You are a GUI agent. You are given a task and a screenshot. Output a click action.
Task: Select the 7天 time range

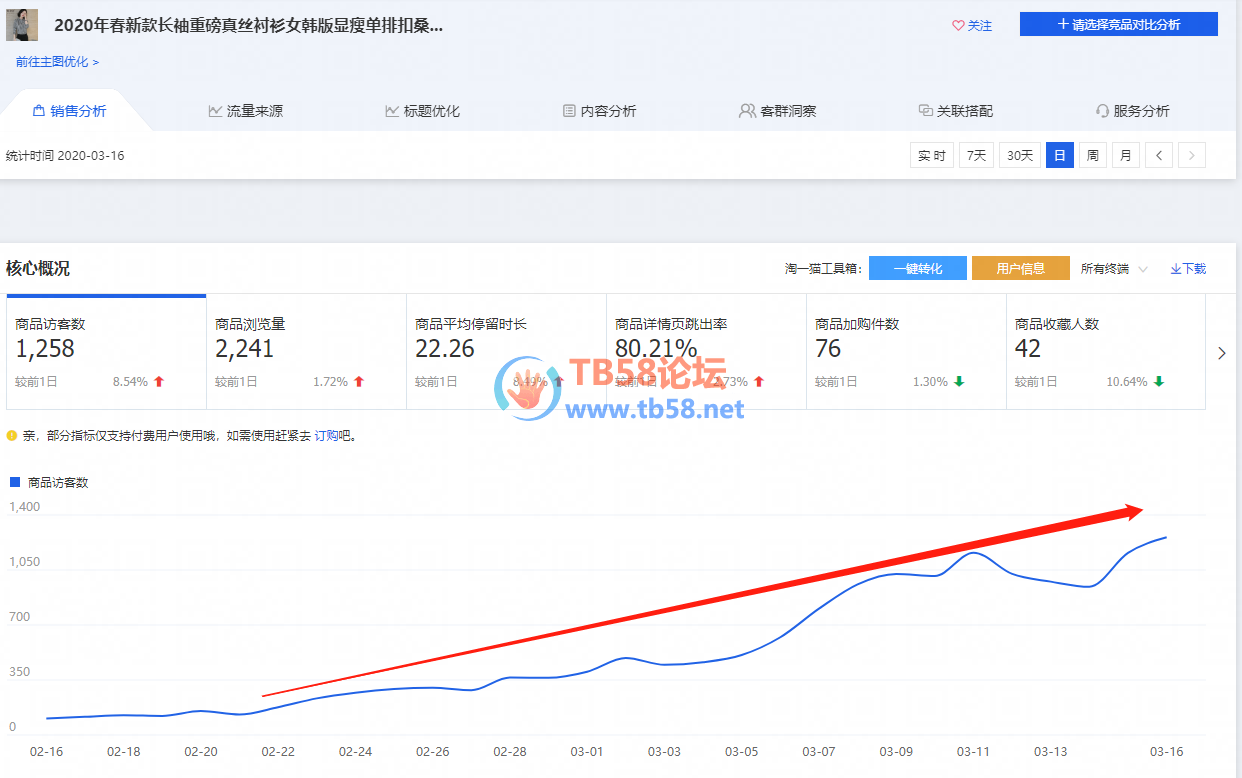click(976, 156)
